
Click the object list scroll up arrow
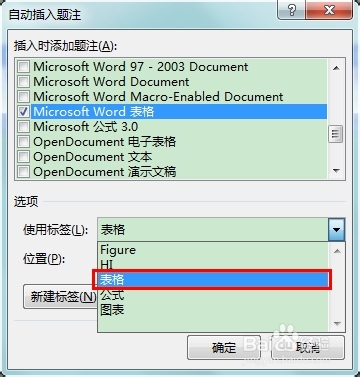pos(336,68)
